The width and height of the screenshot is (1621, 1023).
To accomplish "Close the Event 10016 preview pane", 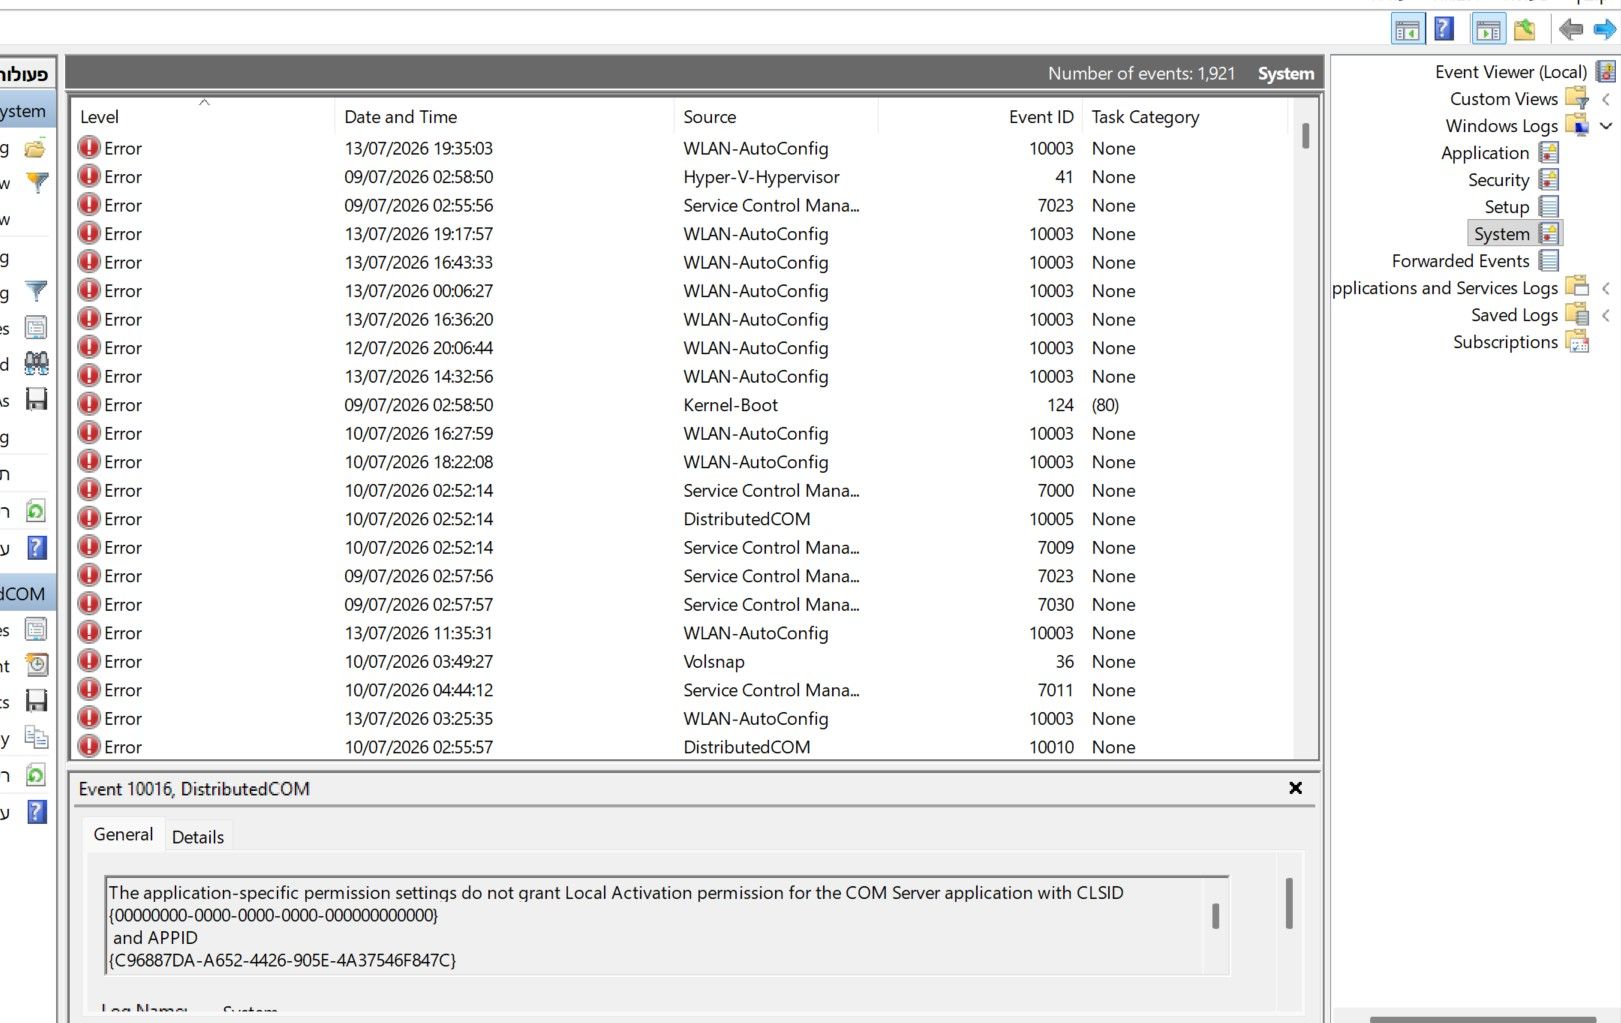I will 1295,788.
